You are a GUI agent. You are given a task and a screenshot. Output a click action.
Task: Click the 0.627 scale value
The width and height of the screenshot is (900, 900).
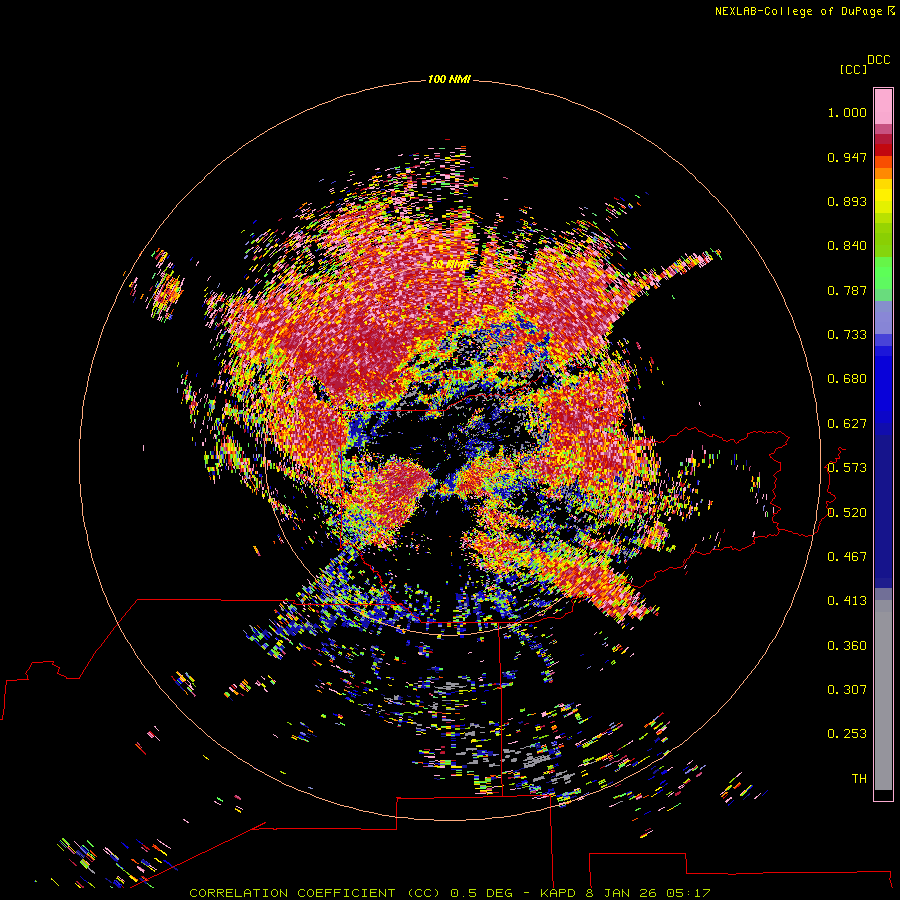(847, 424)
